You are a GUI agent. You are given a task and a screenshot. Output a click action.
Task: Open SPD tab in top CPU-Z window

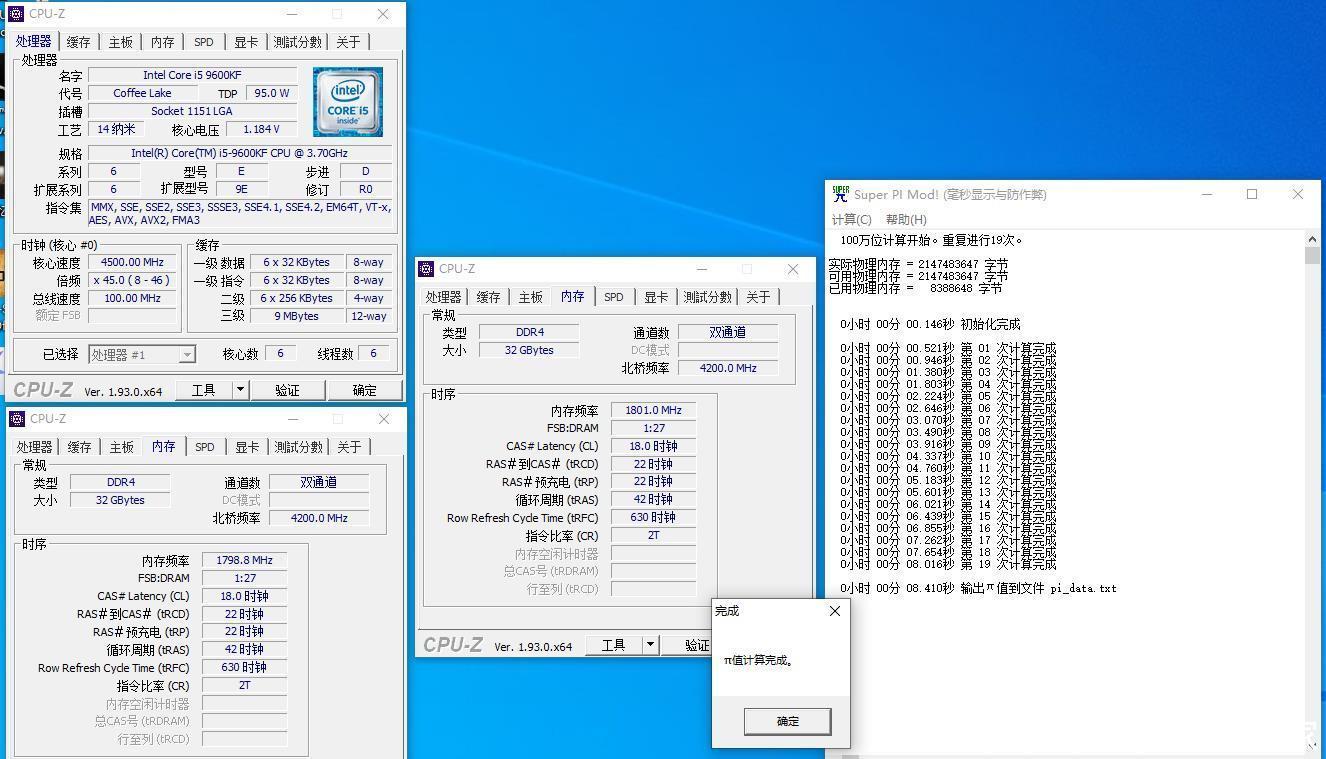click(x=204, y=42)
